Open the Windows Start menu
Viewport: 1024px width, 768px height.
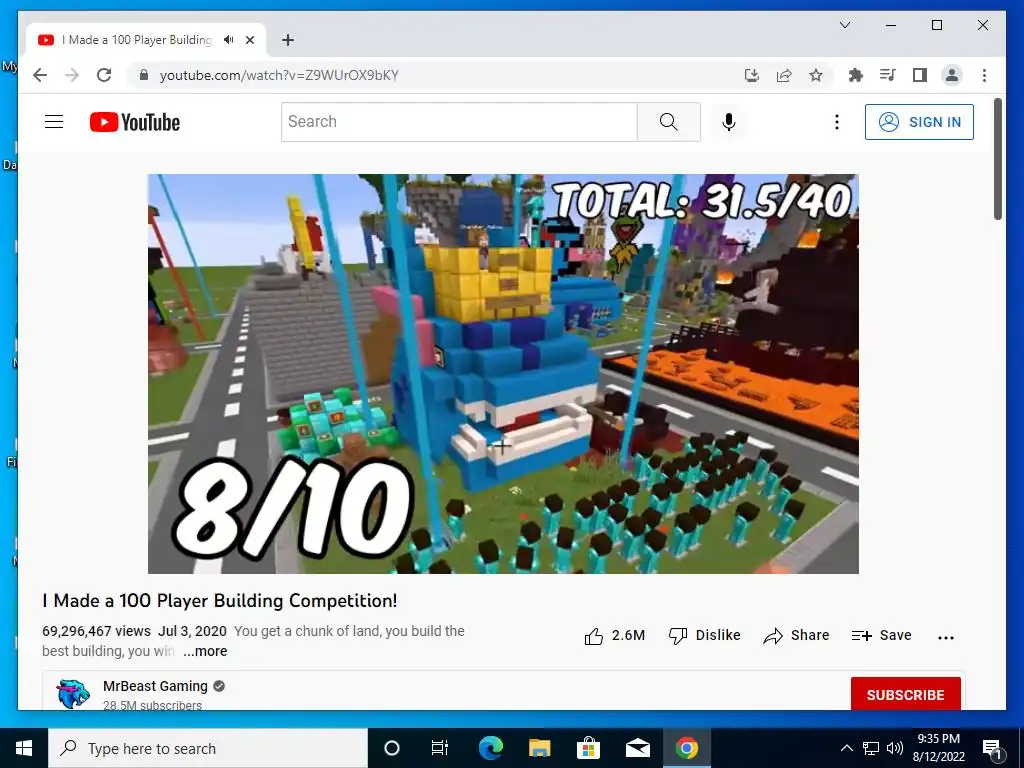pyautogui.click(x=24, y=748)
